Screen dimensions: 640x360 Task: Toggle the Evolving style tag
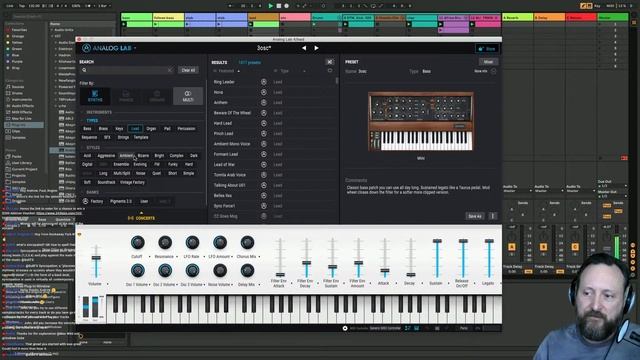click(140, 164)
